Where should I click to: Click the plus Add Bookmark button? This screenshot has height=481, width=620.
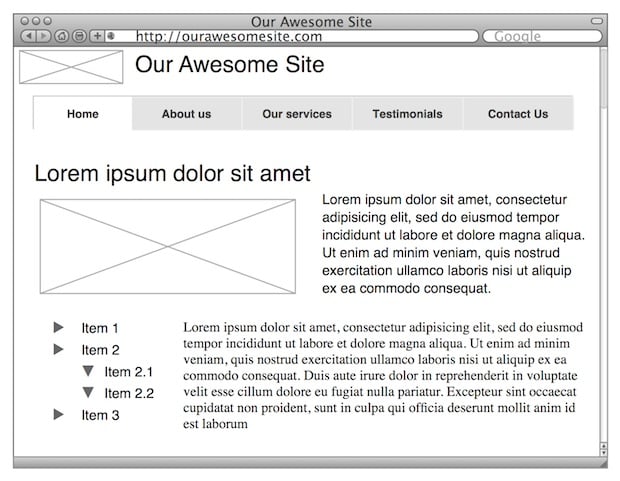click(97, 36)
